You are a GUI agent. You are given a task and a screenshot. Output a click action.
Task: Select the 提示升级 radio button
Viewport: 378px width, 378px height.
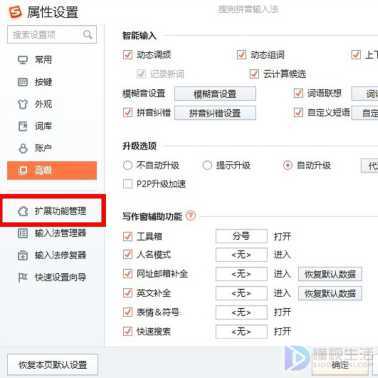[207, 165]
